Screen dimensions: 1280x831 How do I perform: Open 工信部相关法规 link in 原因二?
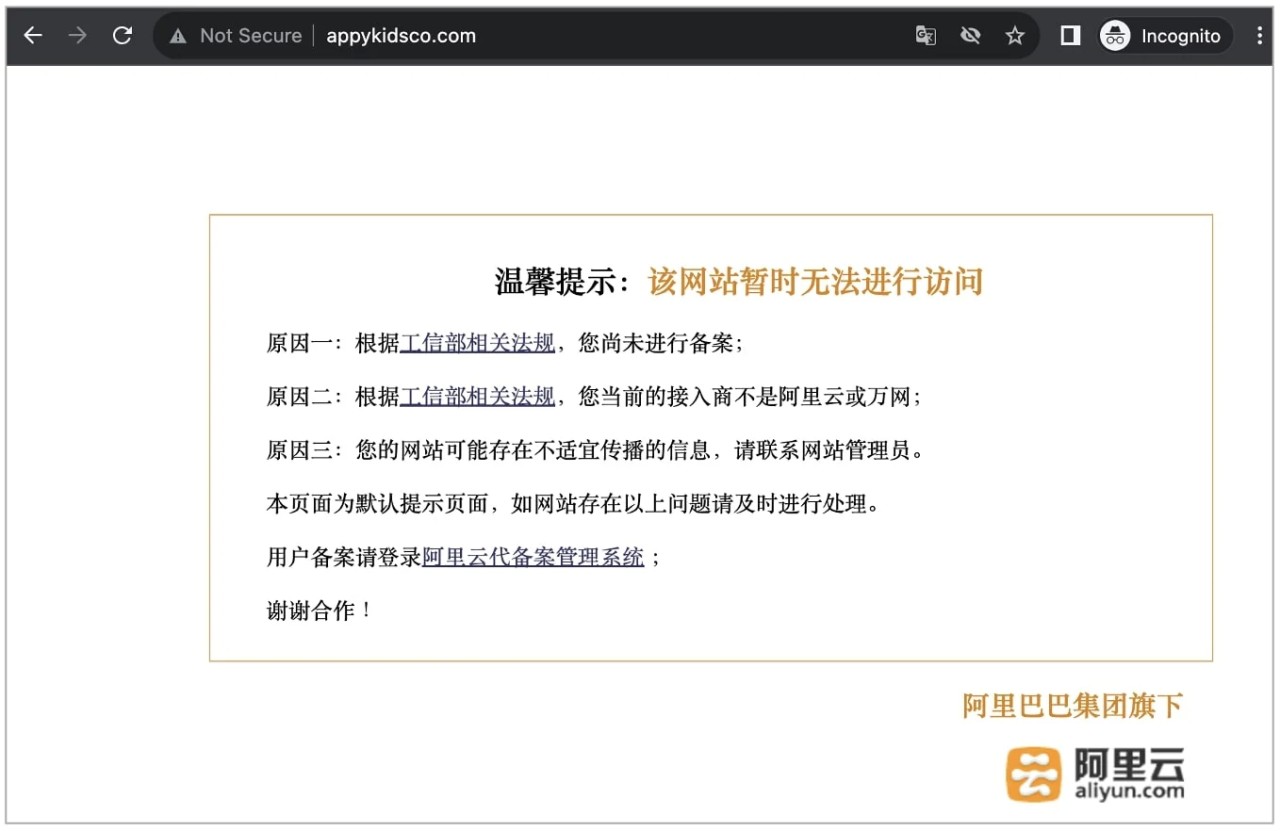click(x=477, y=397)
